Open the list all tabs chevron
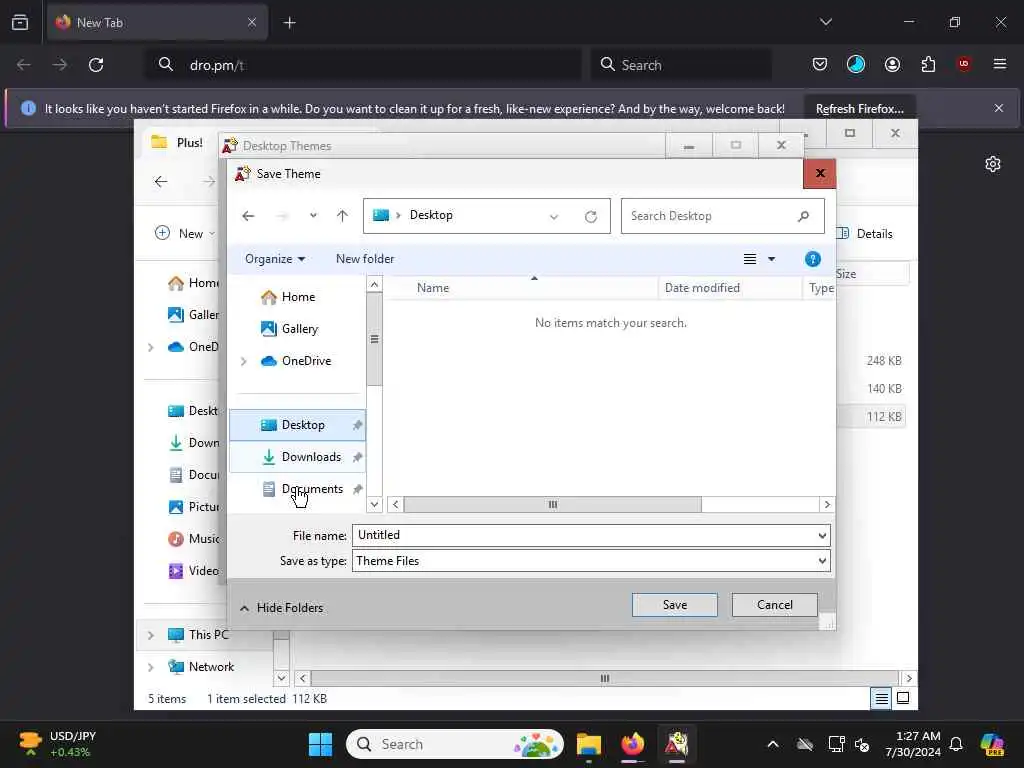The height and width of the screenshot is (768, 1024). 825,22
